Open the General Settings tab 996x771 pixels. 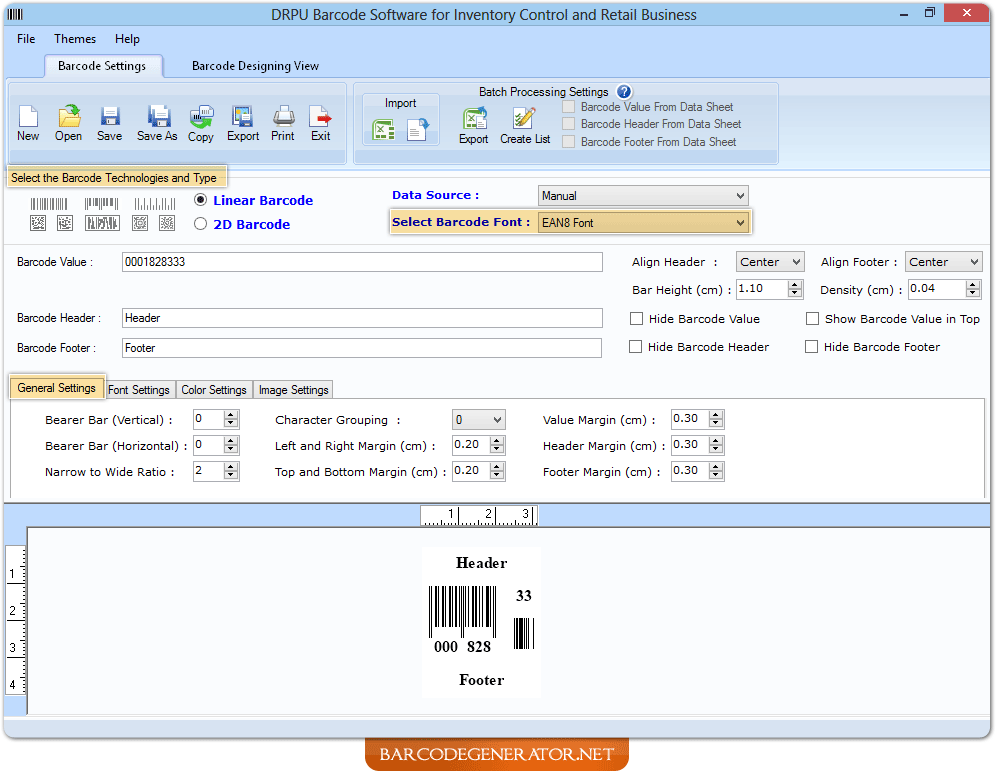point(57,388)
